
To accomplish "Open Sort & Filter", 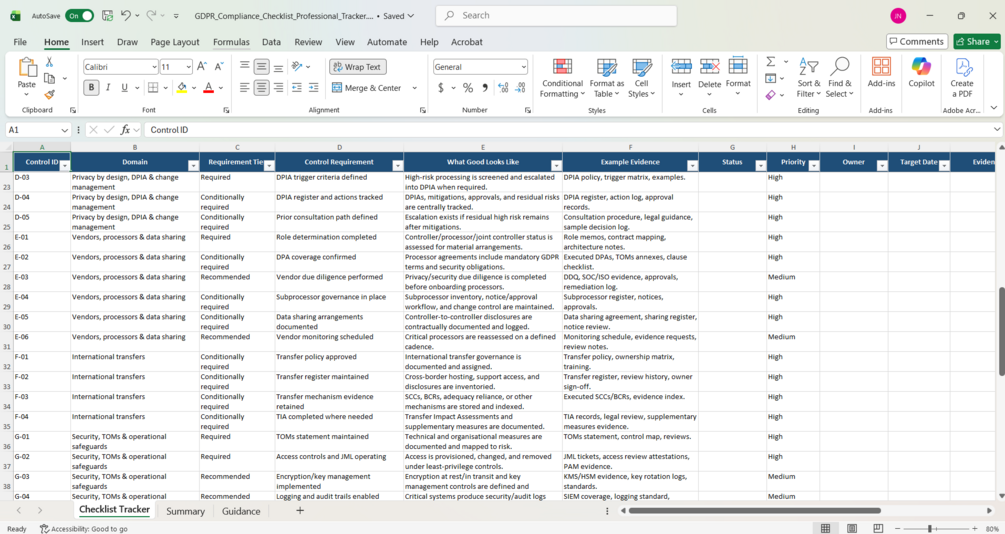I will coord(808,78).
